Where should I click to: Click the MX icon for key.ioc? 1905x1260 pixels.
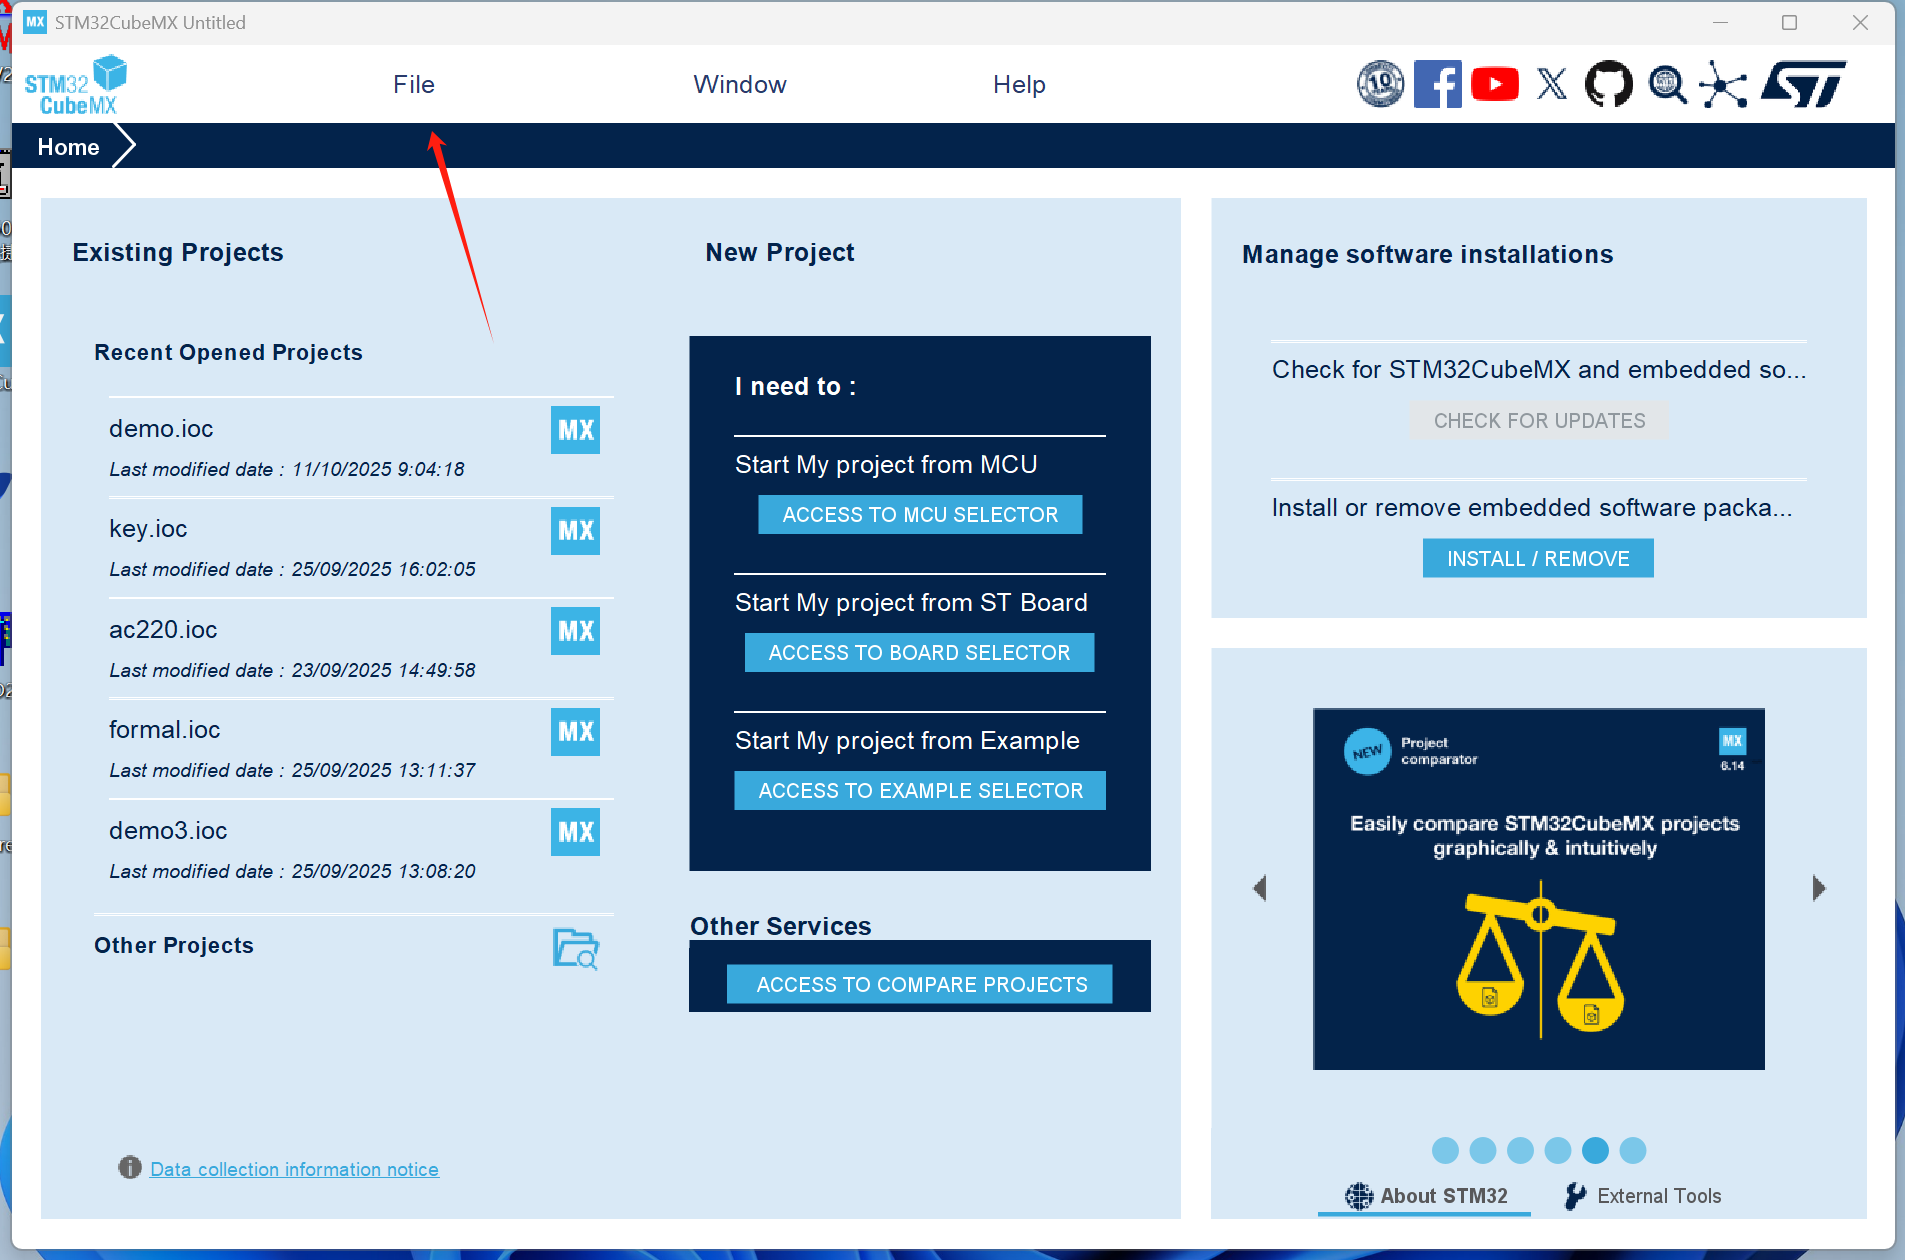575,530
